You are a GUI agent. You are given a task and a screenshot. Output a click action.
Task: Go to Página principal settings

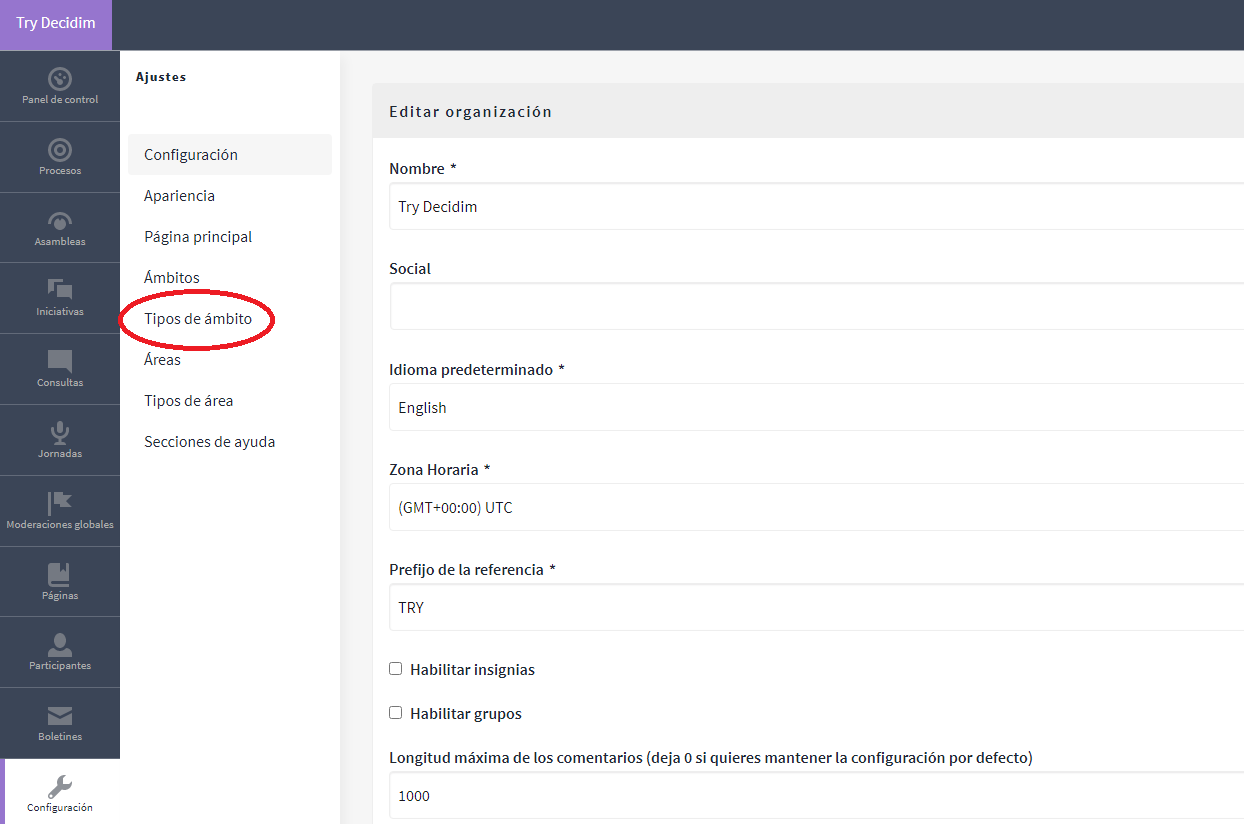point(198,237)
